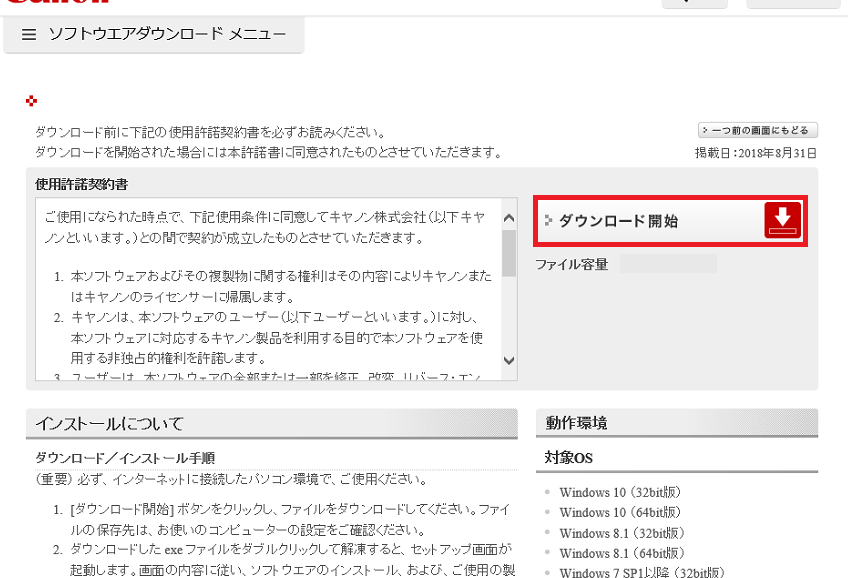Open the ソフトウエアダウンロード メニュー
This screenshot has width=848, height=578.
pos(167,35)
